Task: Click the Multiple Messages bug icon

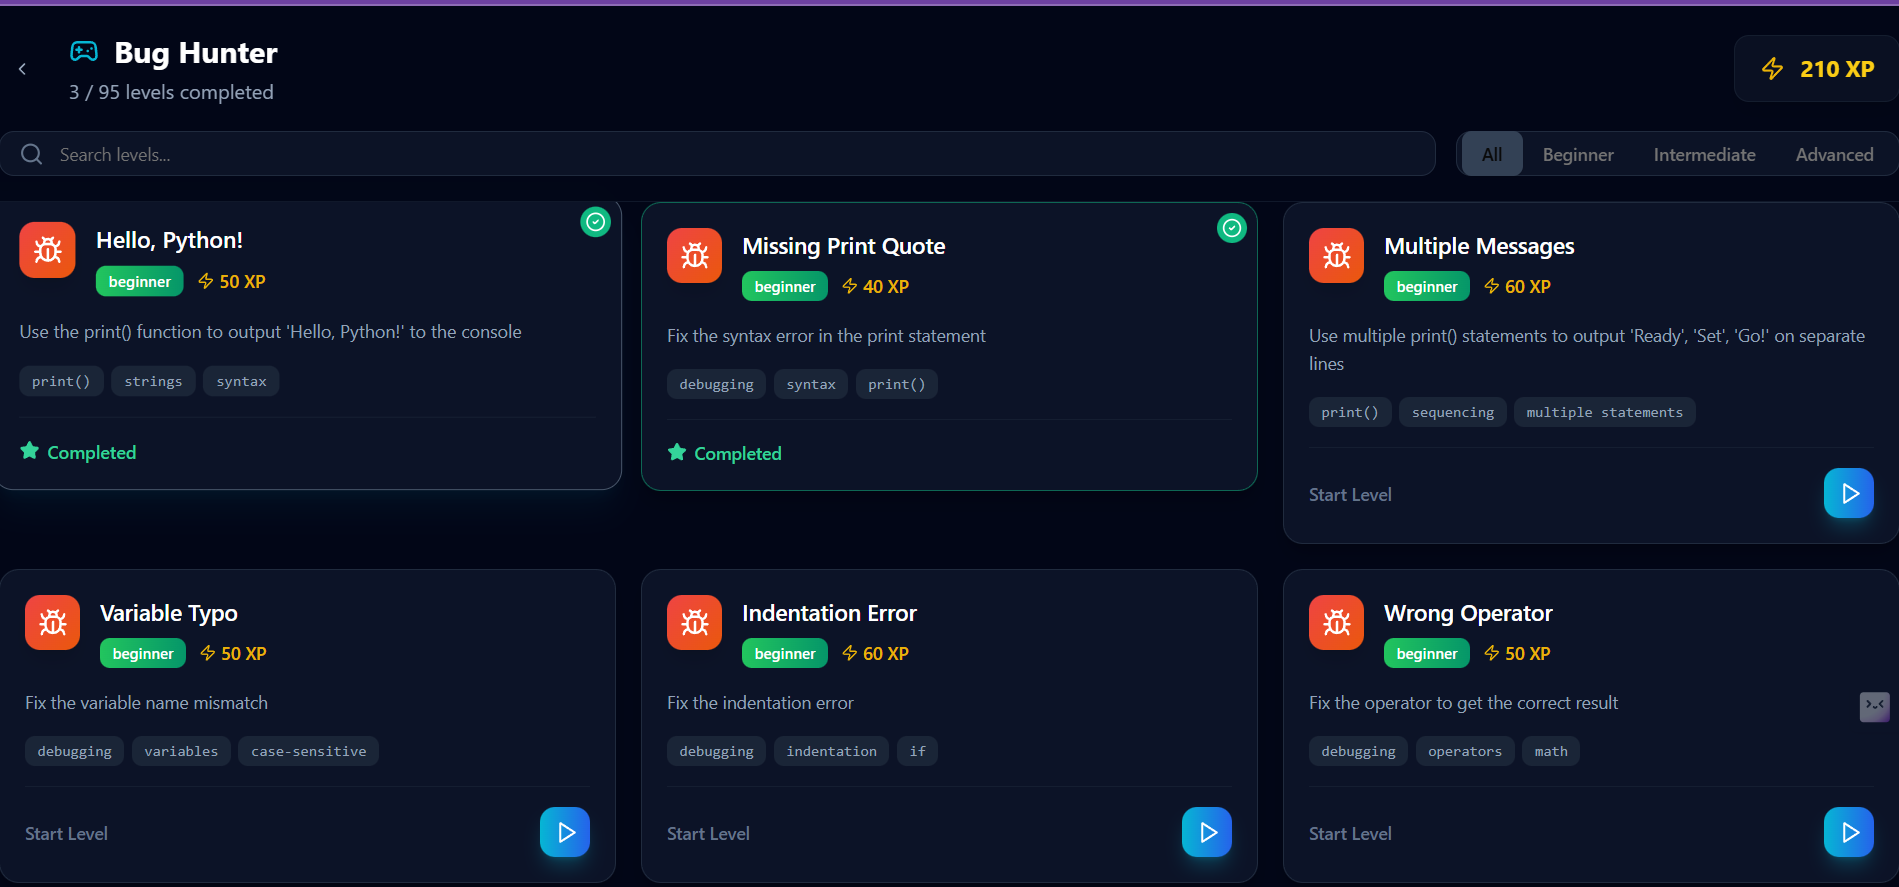Action: click(x=1336, y=256)
